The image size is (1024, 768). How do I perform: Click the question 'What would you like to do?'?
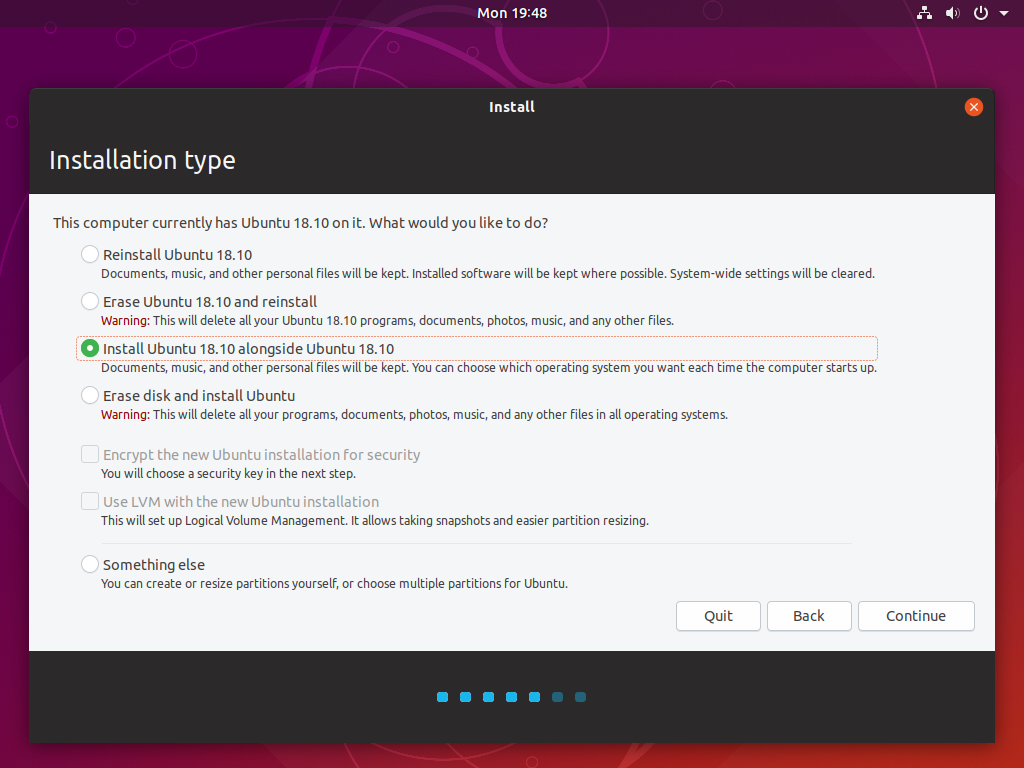(458, 223)
